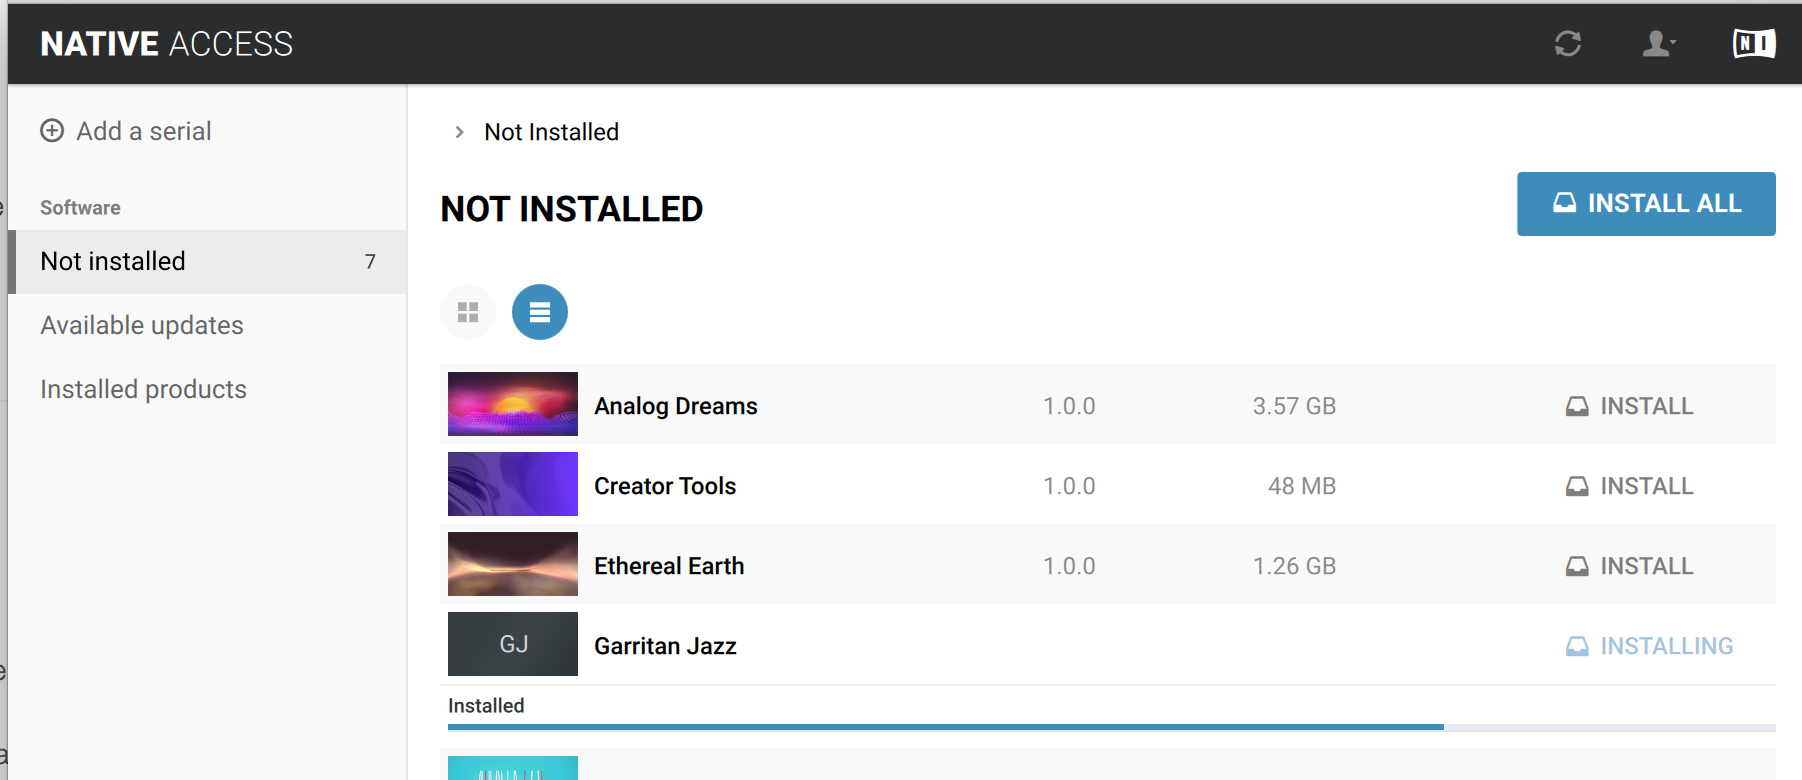1802x780 pixels.
Task: Install Creator Tools
Action: click(x=1629, y=486)
